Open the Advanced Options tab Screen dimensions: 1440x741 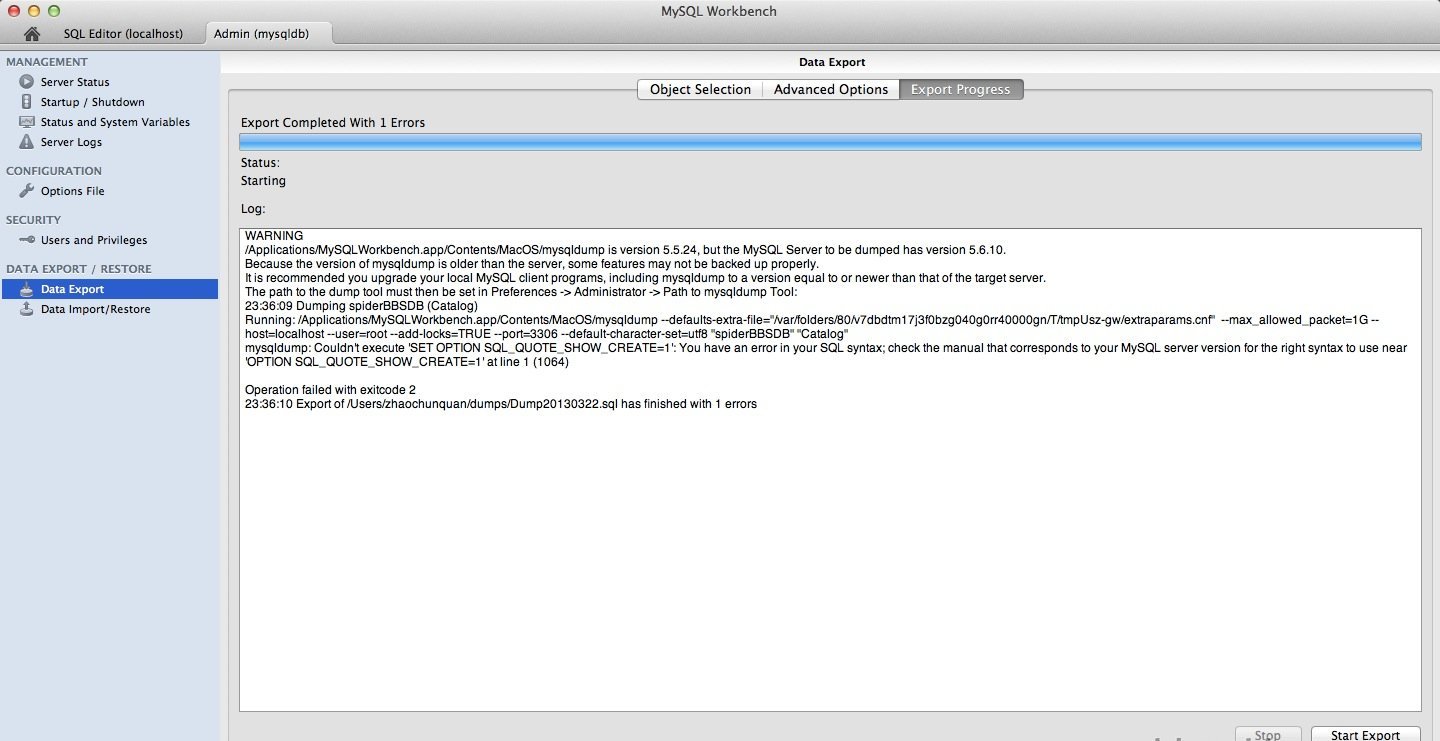coord(831,89)
